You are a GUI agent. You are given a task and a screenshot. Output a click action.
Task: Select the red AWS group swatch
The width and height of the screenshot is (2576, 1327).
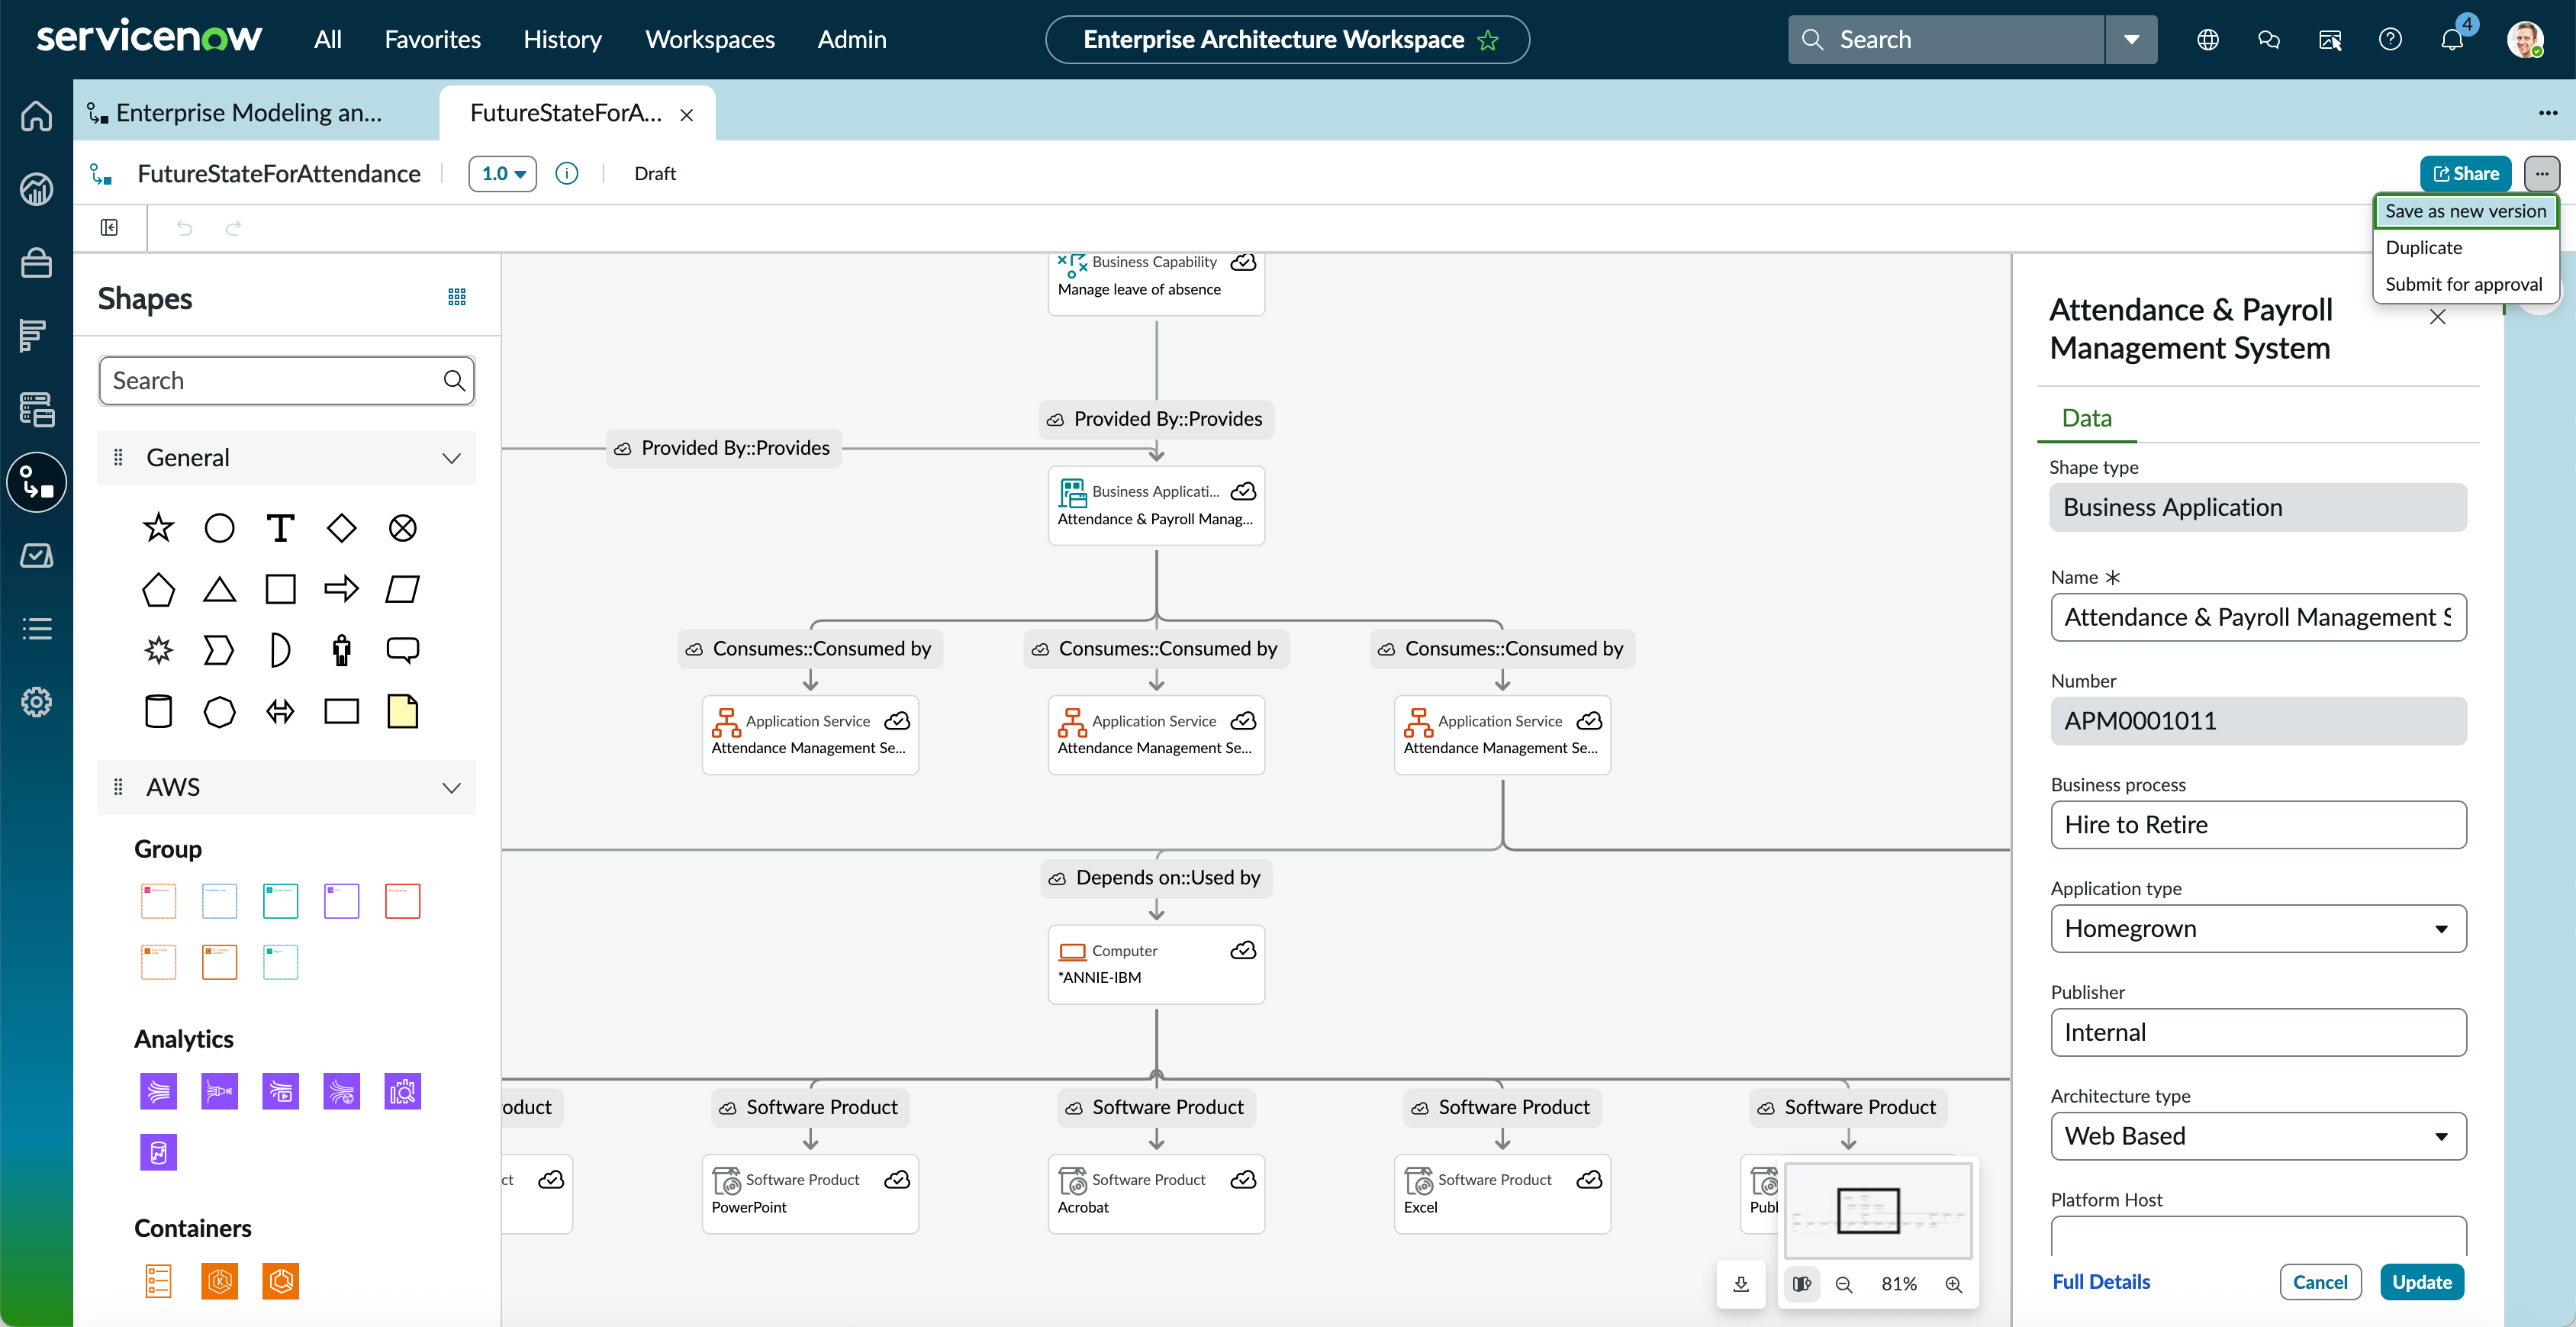(402, 901)
